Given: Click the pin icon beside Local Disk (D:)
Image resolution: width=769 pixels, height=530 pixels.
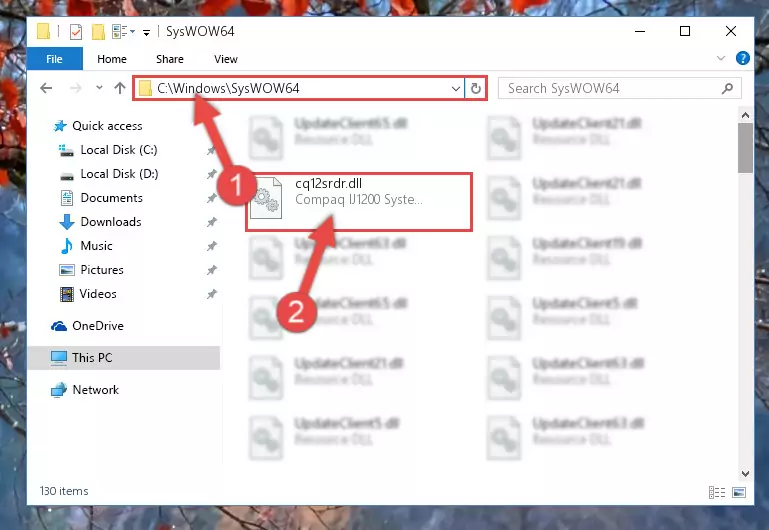Looking at the screenshot, I should 211,174.
